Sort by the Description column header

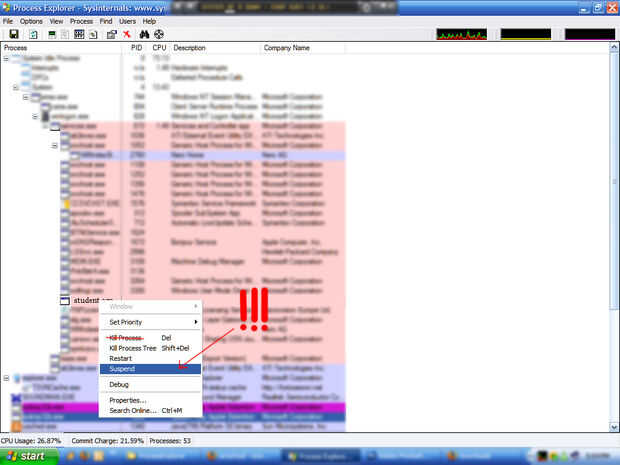pos(215,48)
